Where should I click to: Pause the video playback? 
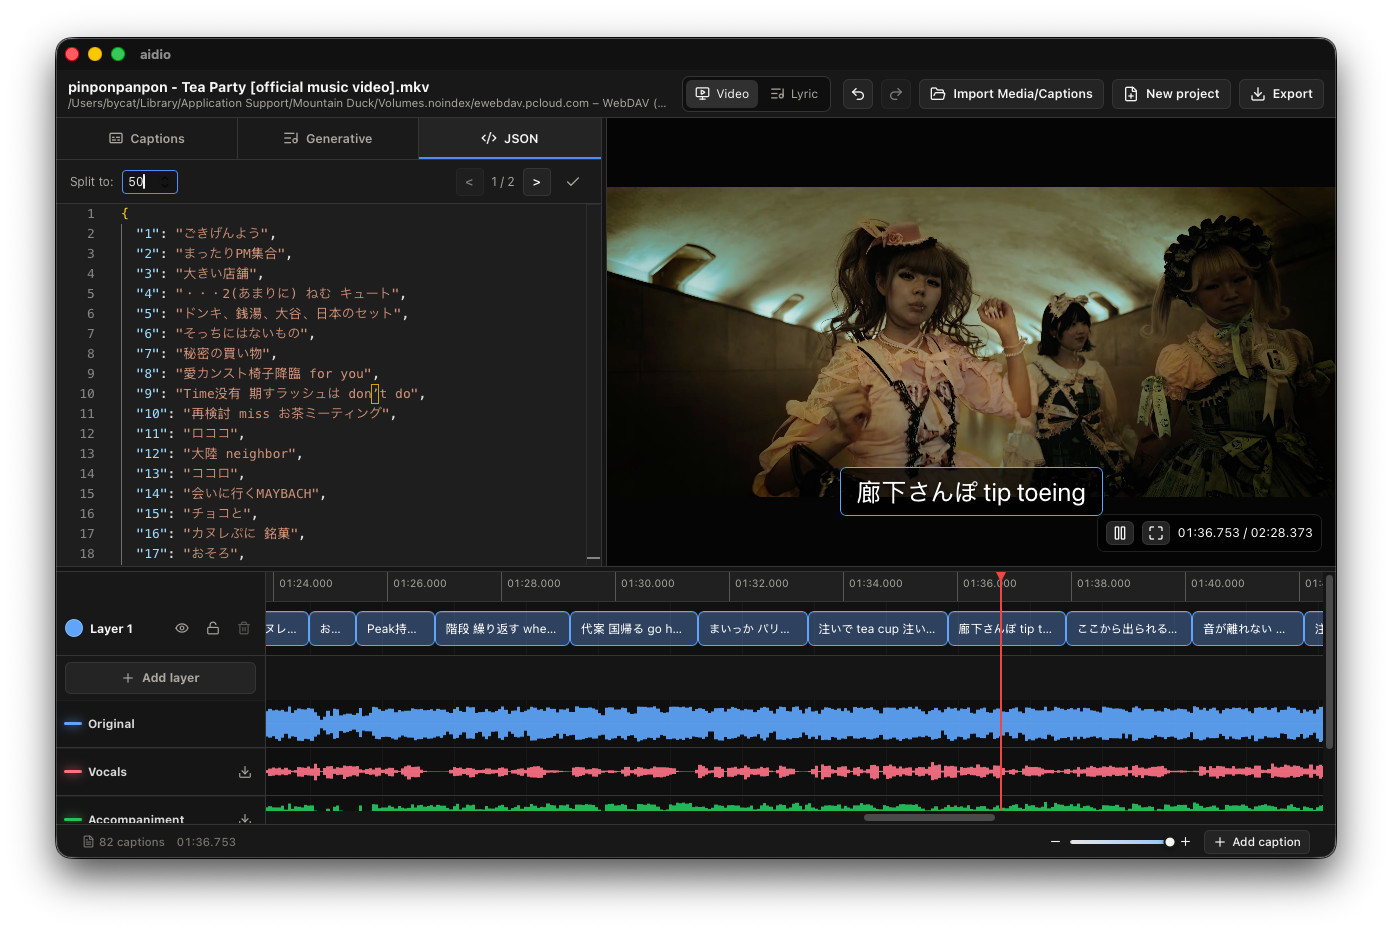tap(1120, 533)
